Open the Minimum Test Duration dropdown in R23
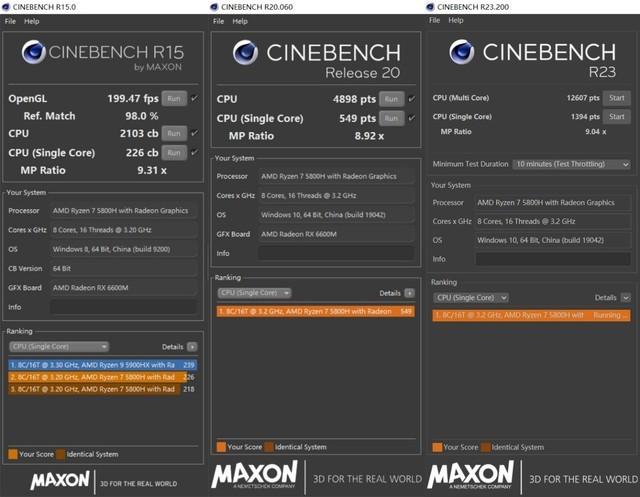The height and width of the screenshot is (497, 640). 571,164
